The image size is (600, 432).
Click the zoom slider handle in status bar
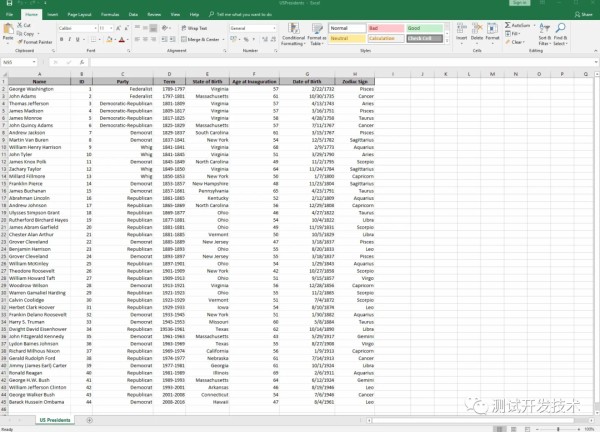click(558, 429)
